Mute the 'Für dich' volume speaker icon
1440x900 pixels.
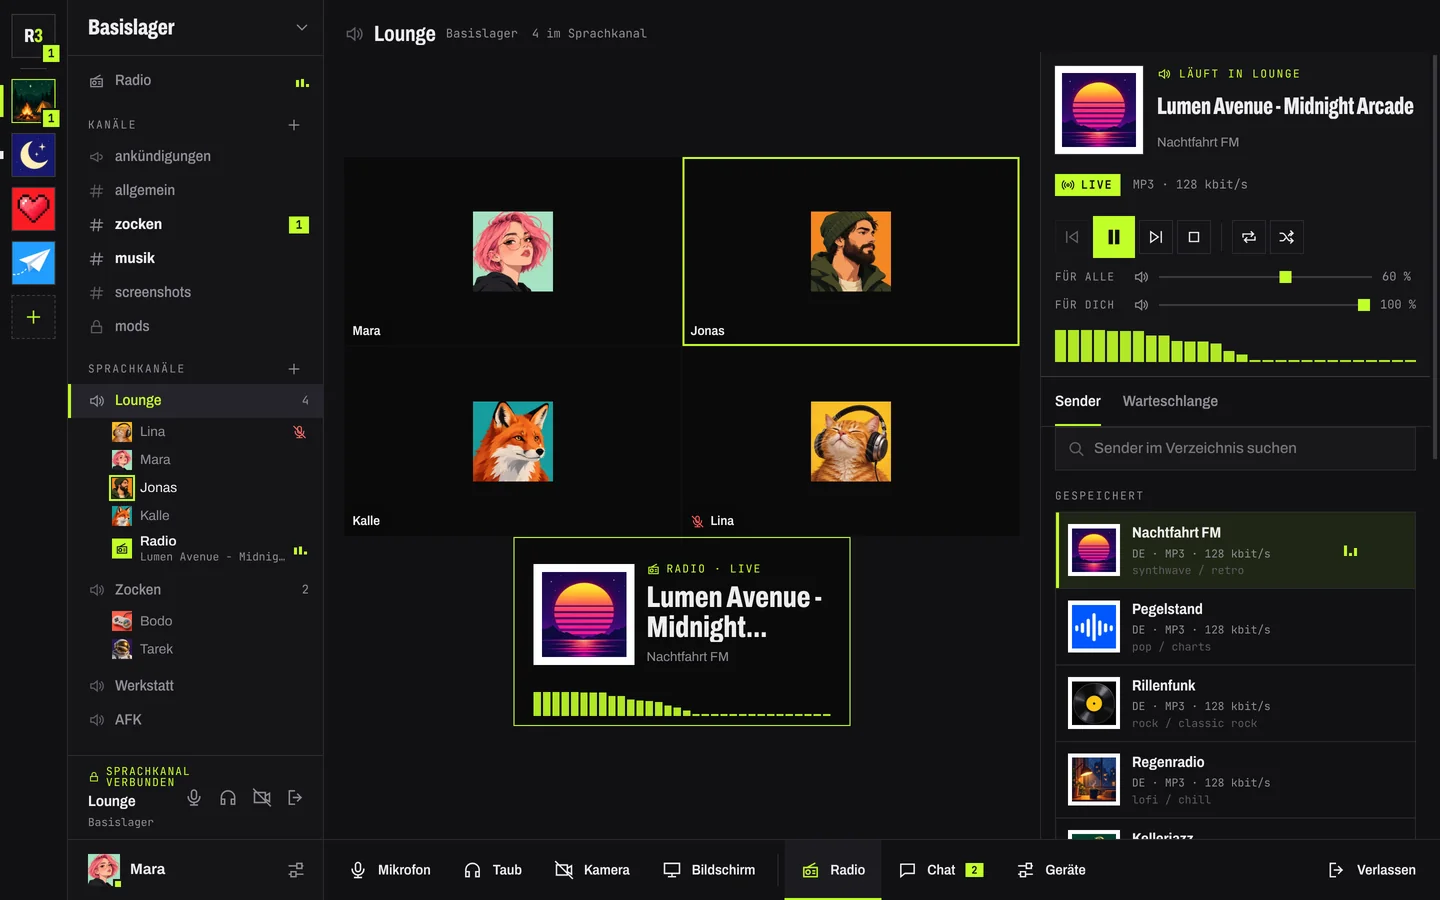tap(1141, 305)
